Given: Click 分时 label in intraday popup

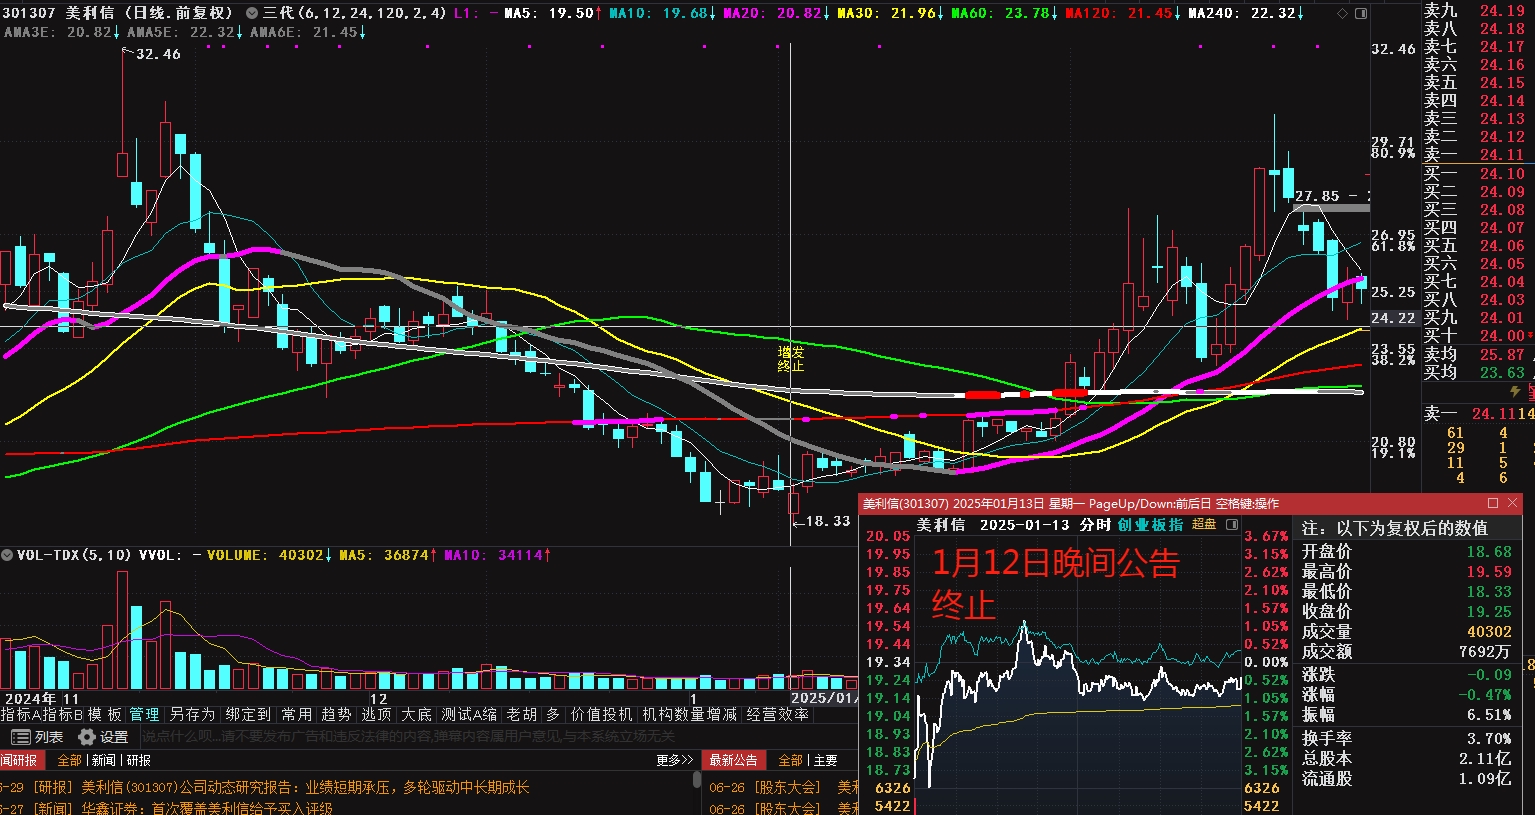Looking at the screenshot, I should tap(1096, 525).
